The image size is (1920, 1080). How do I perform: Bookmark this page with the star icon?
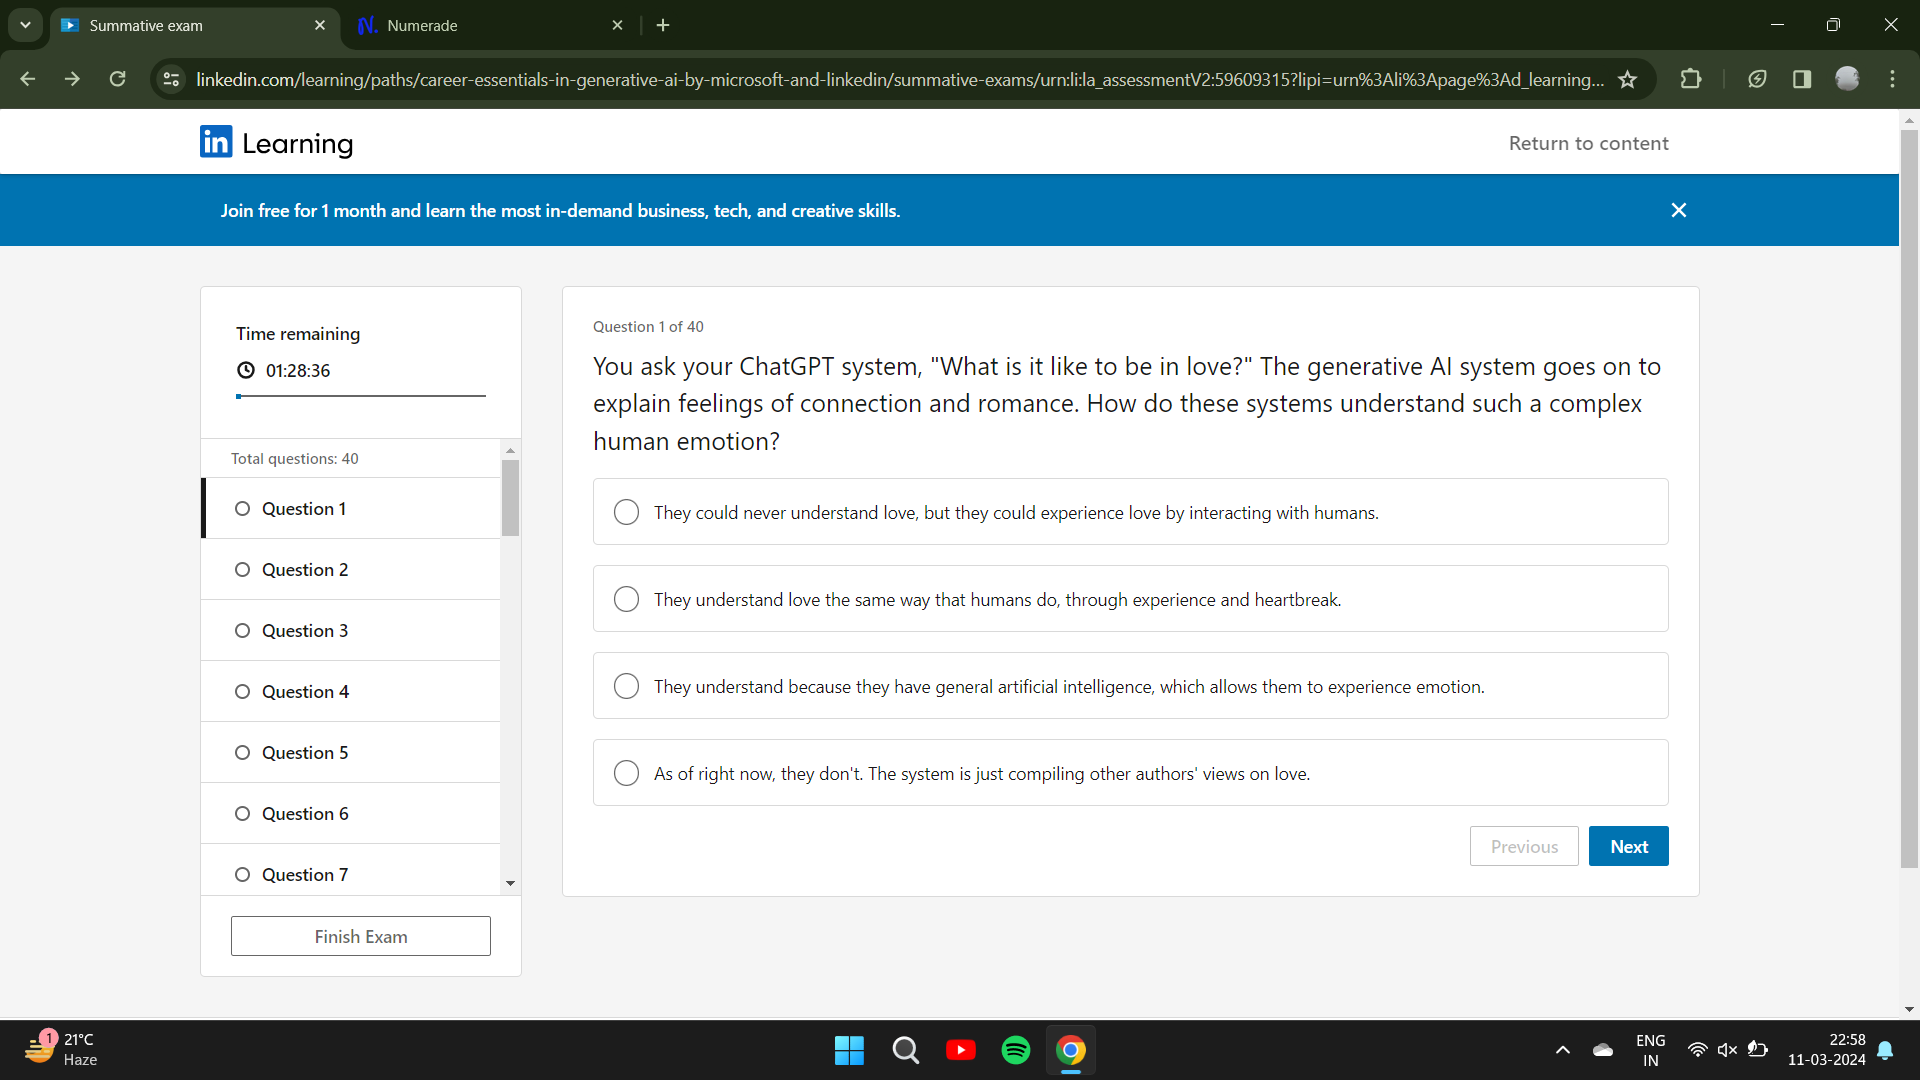pyautogui.click(x=1627, y=79)
